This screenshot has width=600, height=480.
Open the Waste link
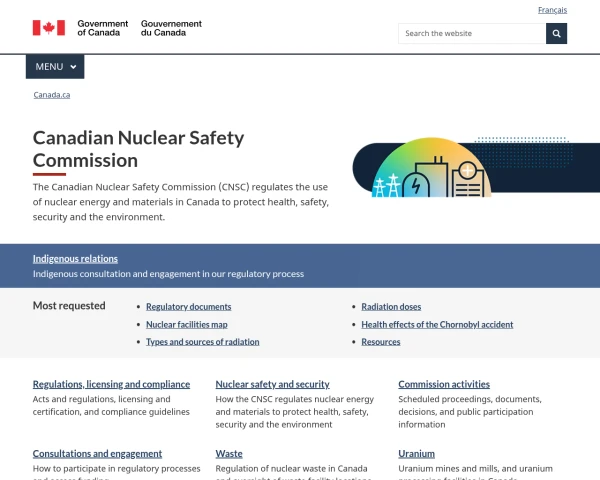pyautogui.click(x=229, y=454)
